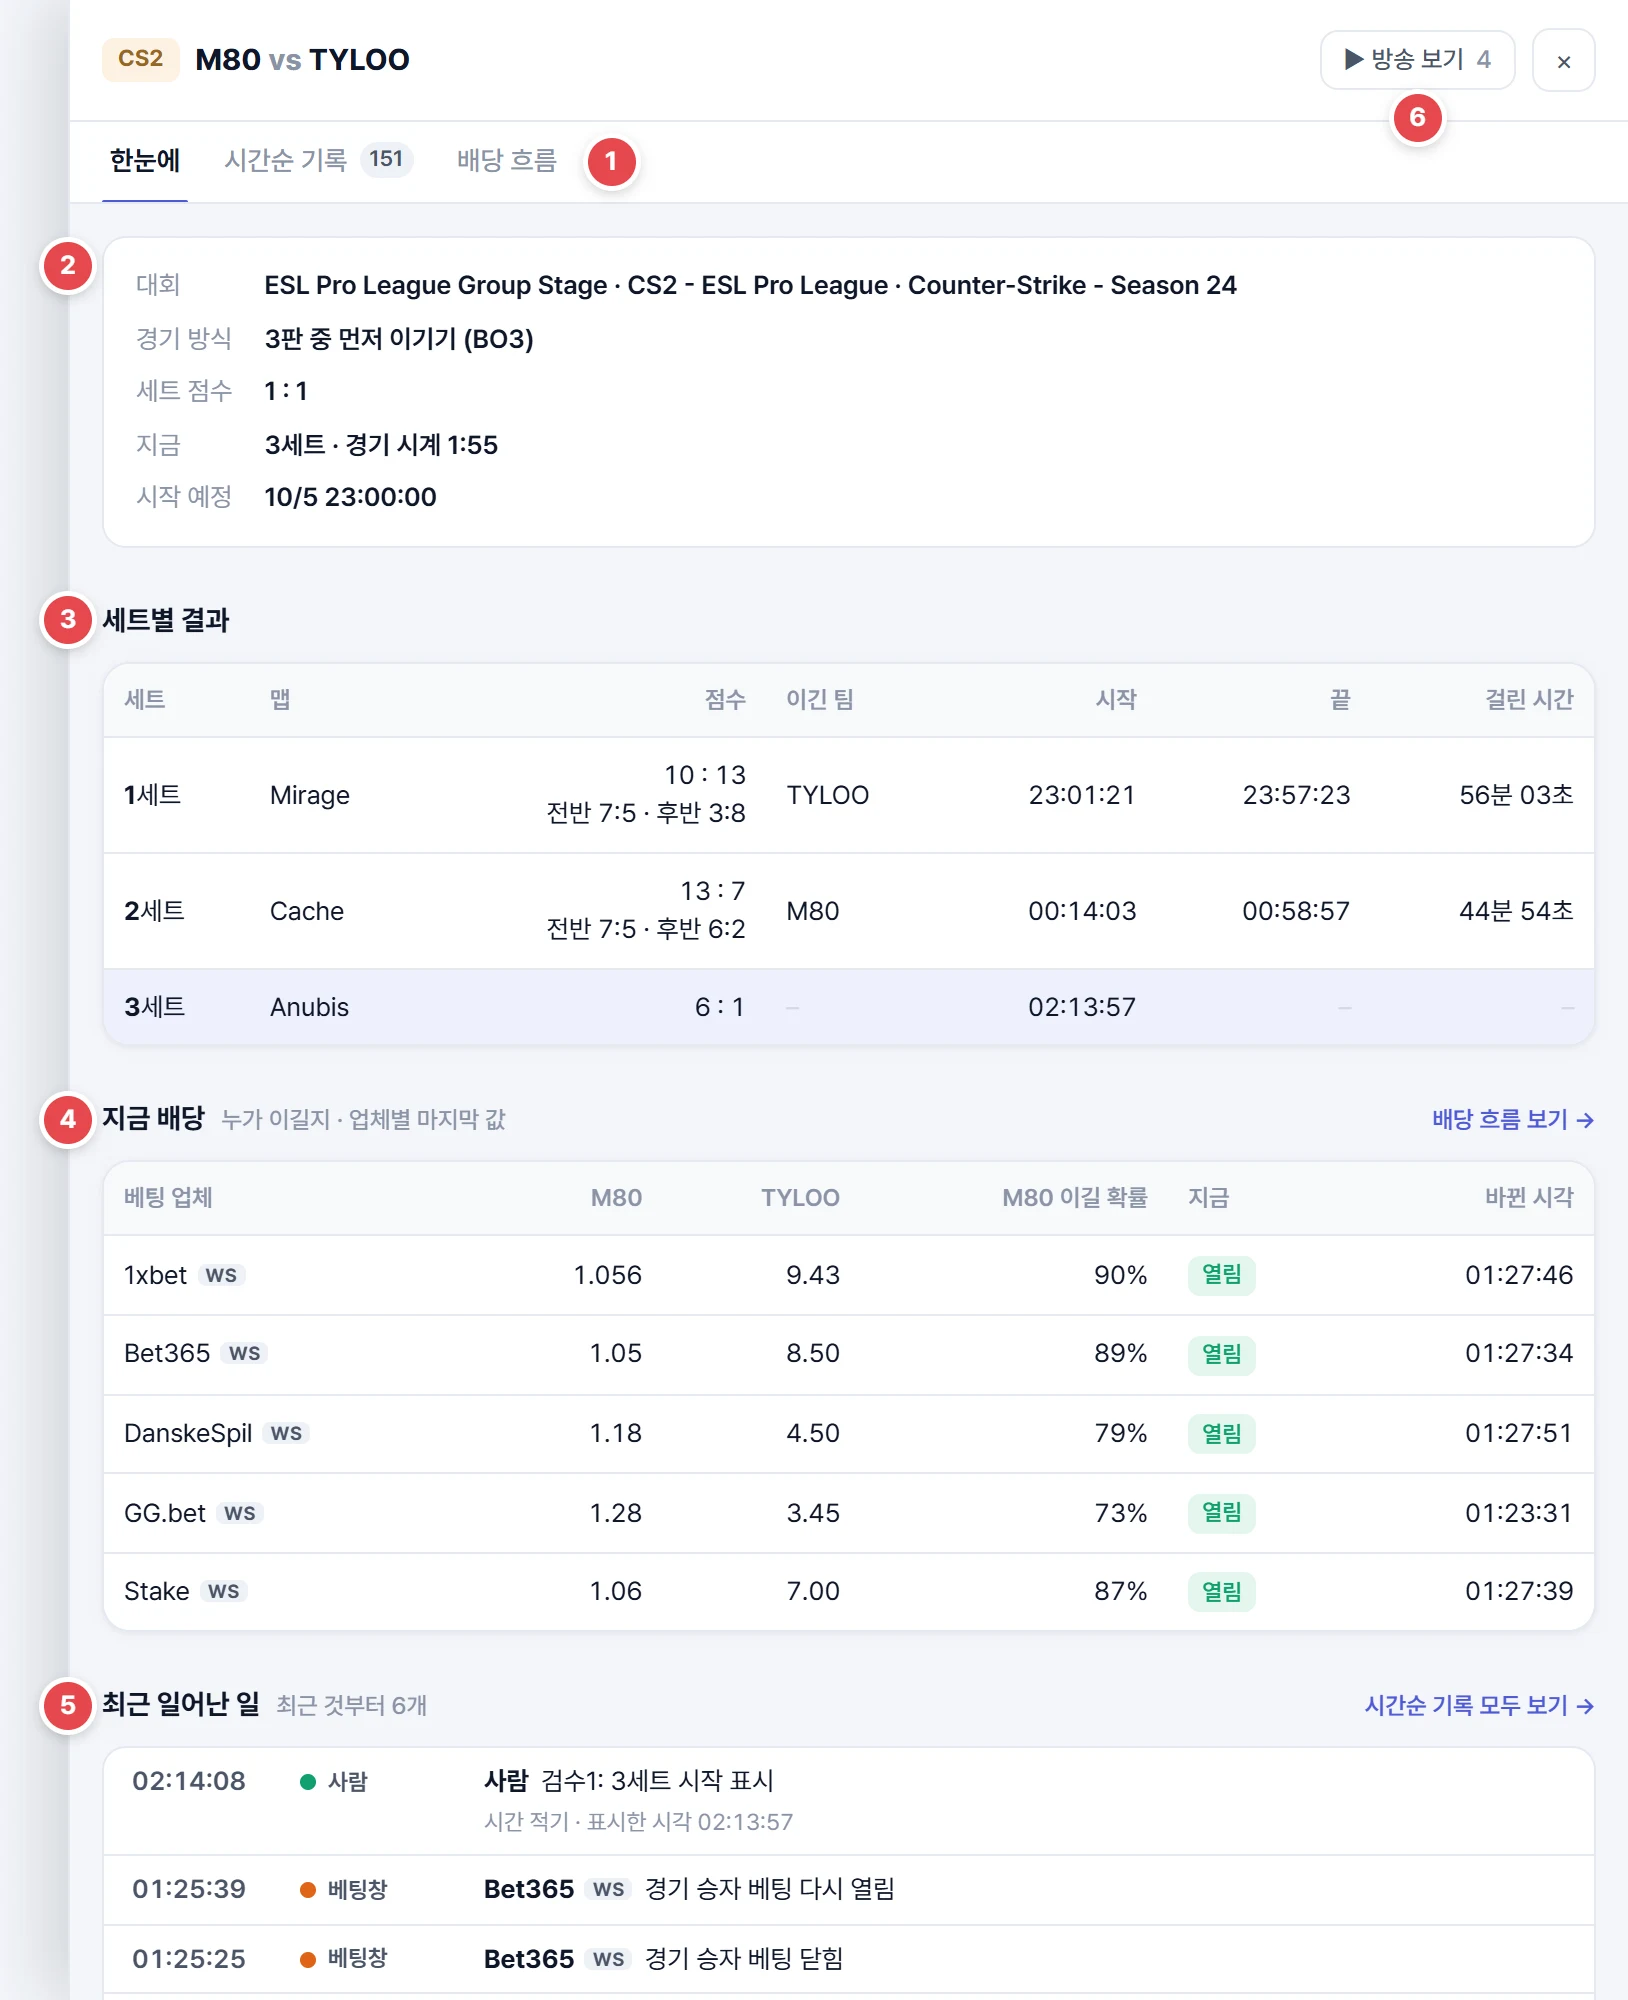This screenshot has height=2000, width=1628.
Task: Click the 열림 status badge for GG.bet
Action: [x=1221, y=1513]
